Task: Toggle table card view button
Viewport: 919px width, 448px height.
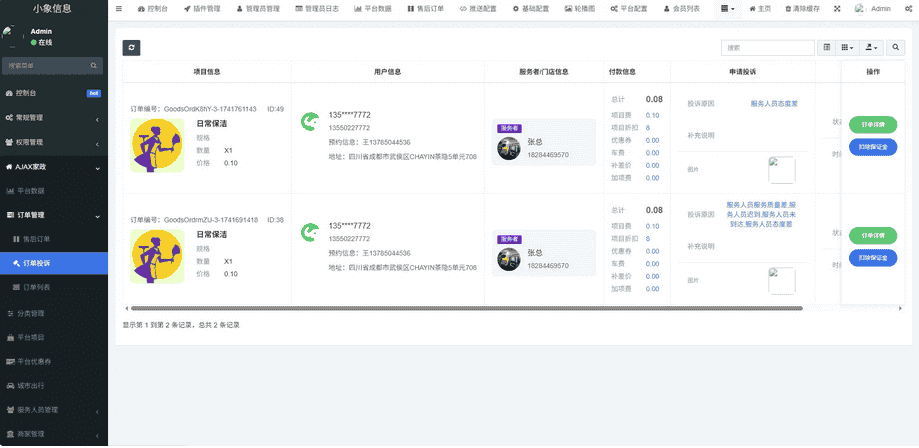Action: [x=826, y=47]
